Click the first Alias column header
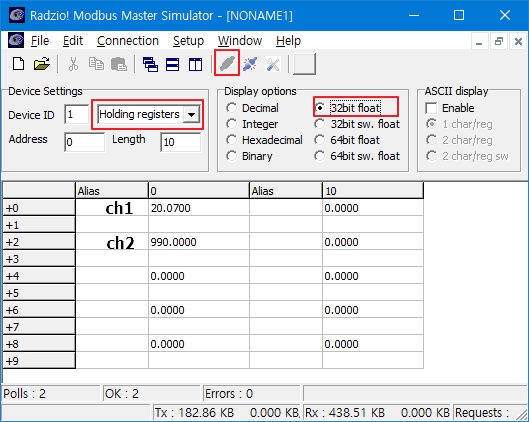529x422 pixels. (112, 191)
